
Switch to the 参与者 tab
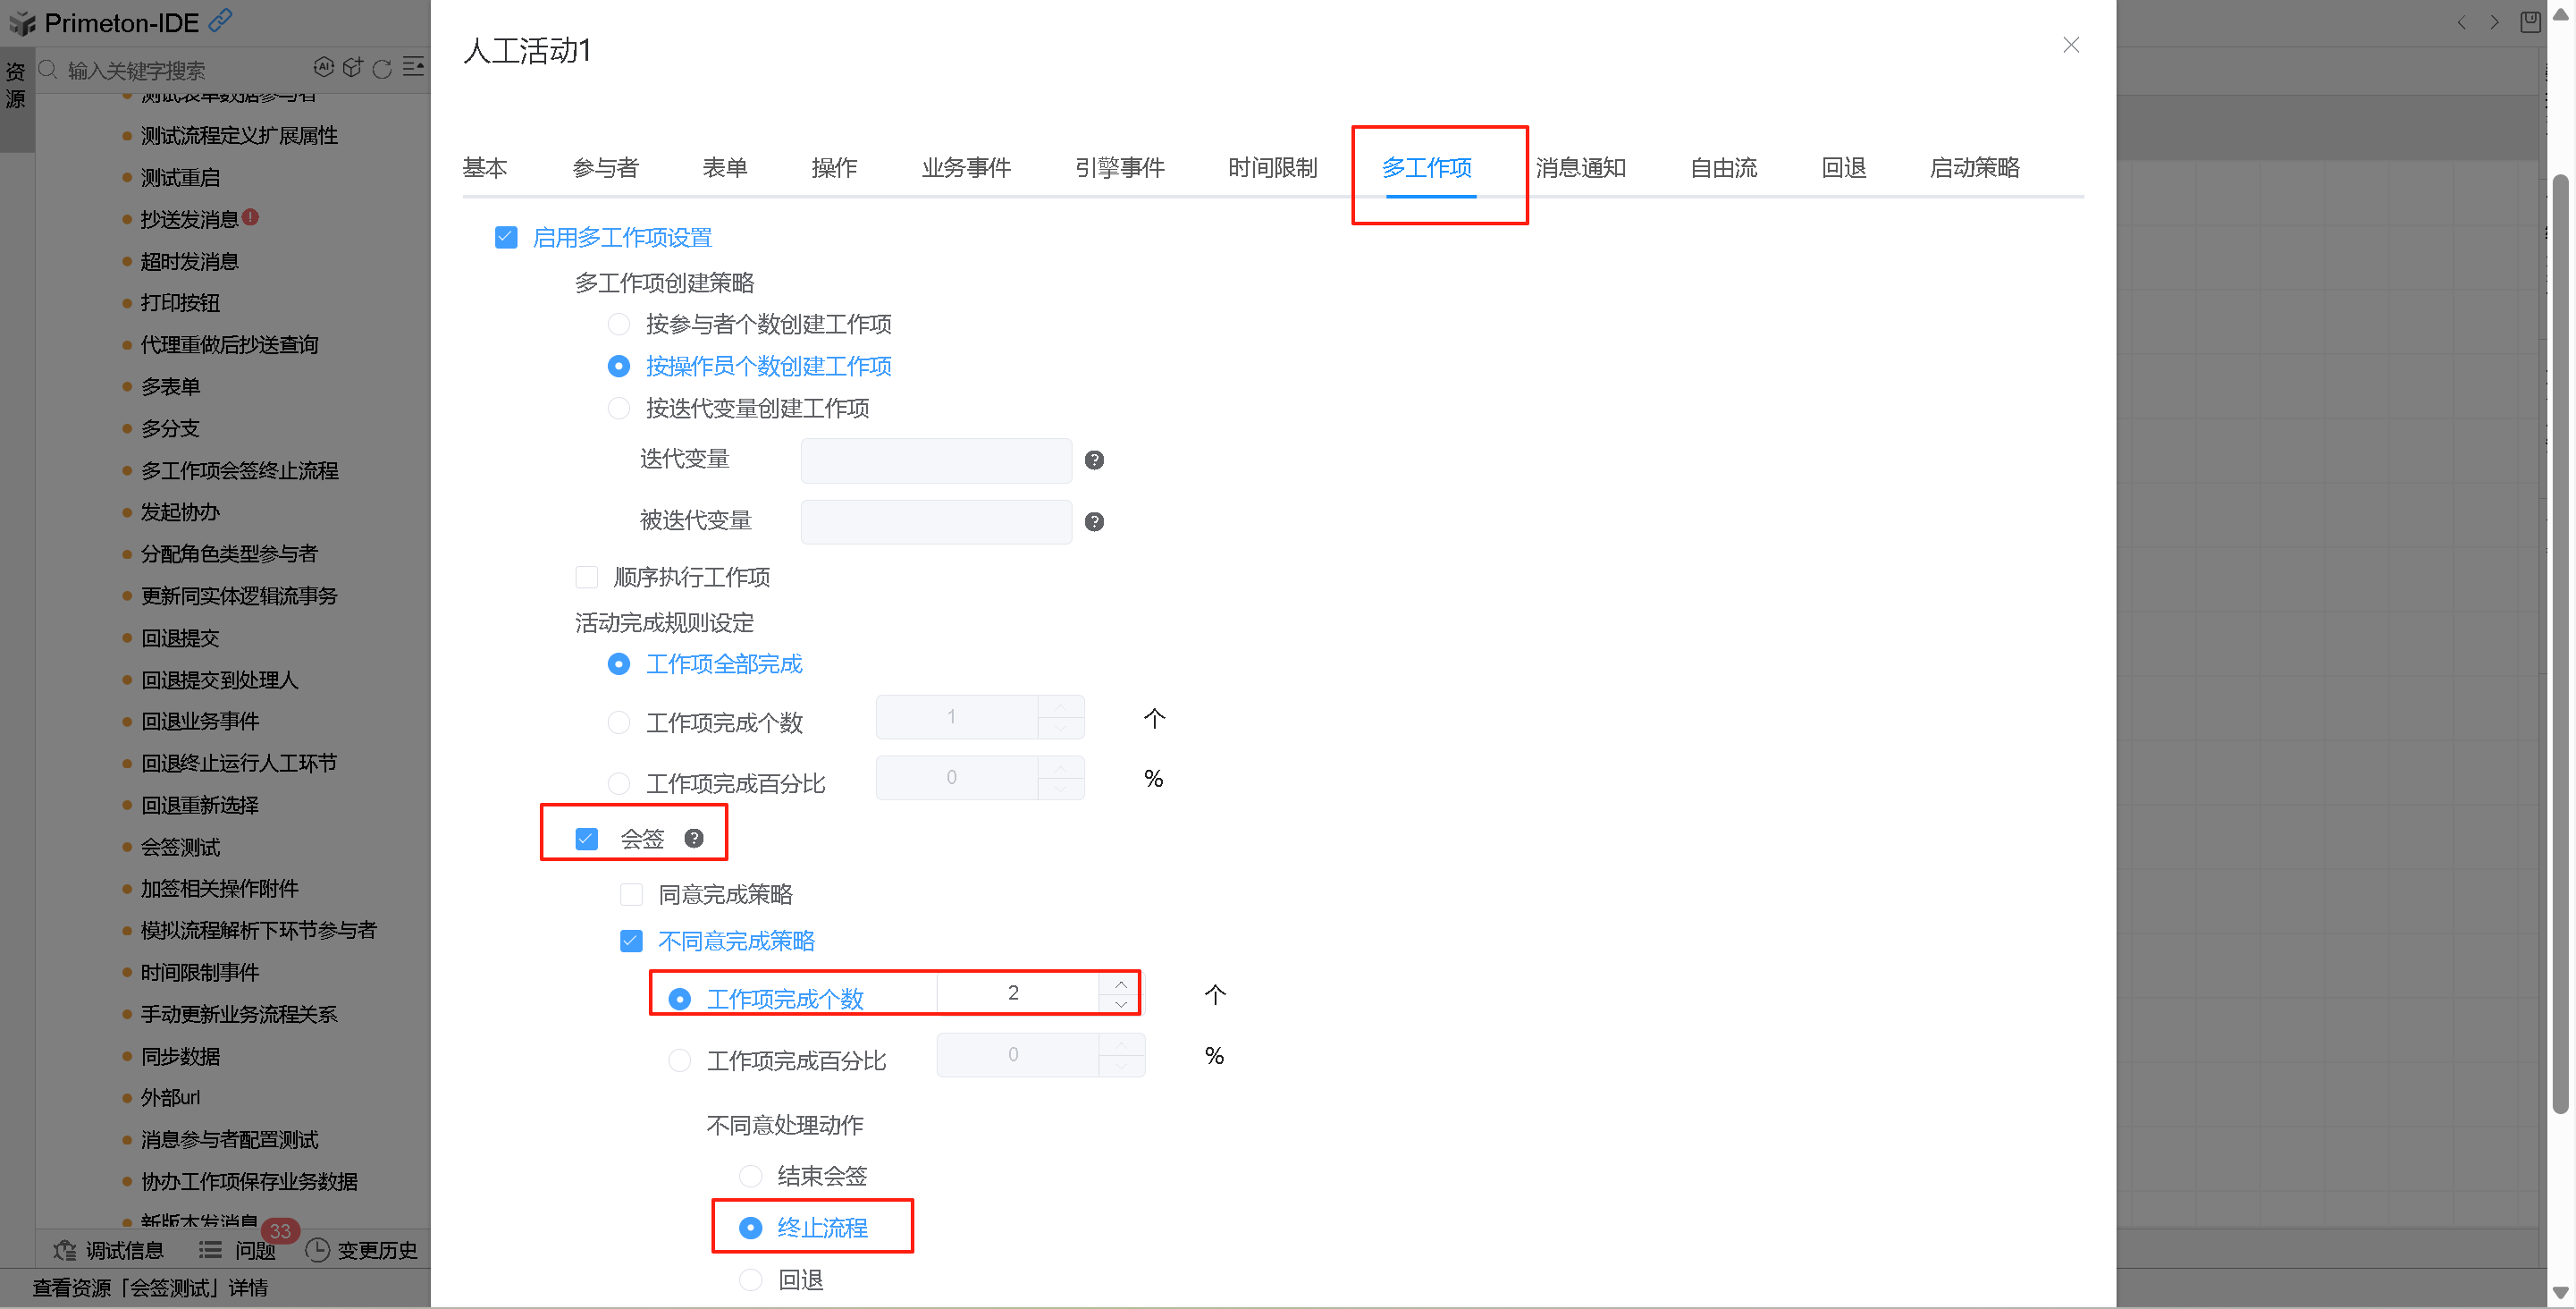[605, 168]
